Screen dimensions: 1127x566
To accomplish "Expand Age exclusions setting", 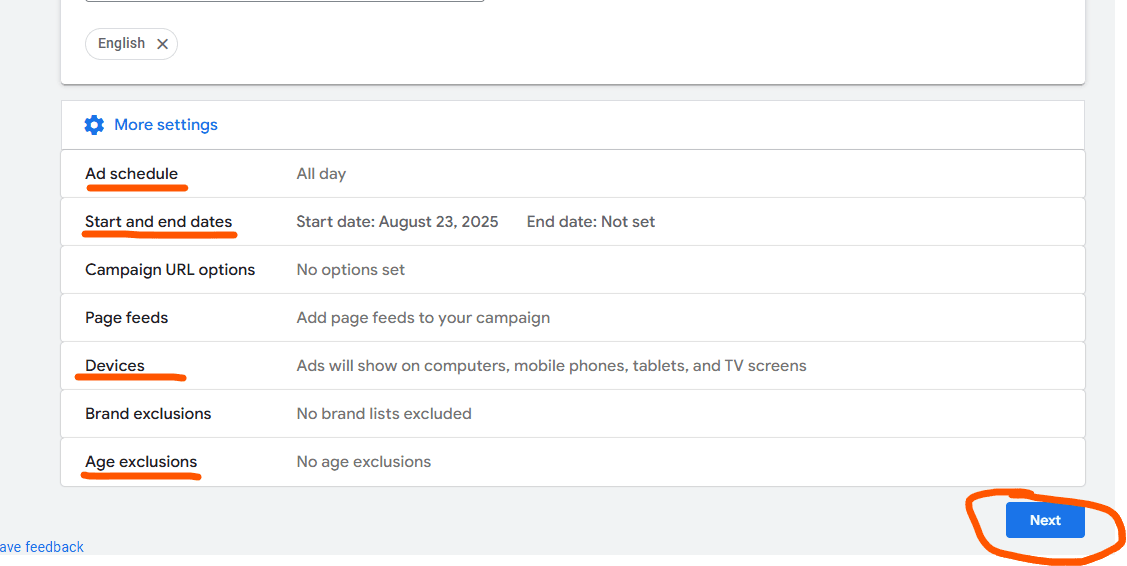I will pos(141,462).
